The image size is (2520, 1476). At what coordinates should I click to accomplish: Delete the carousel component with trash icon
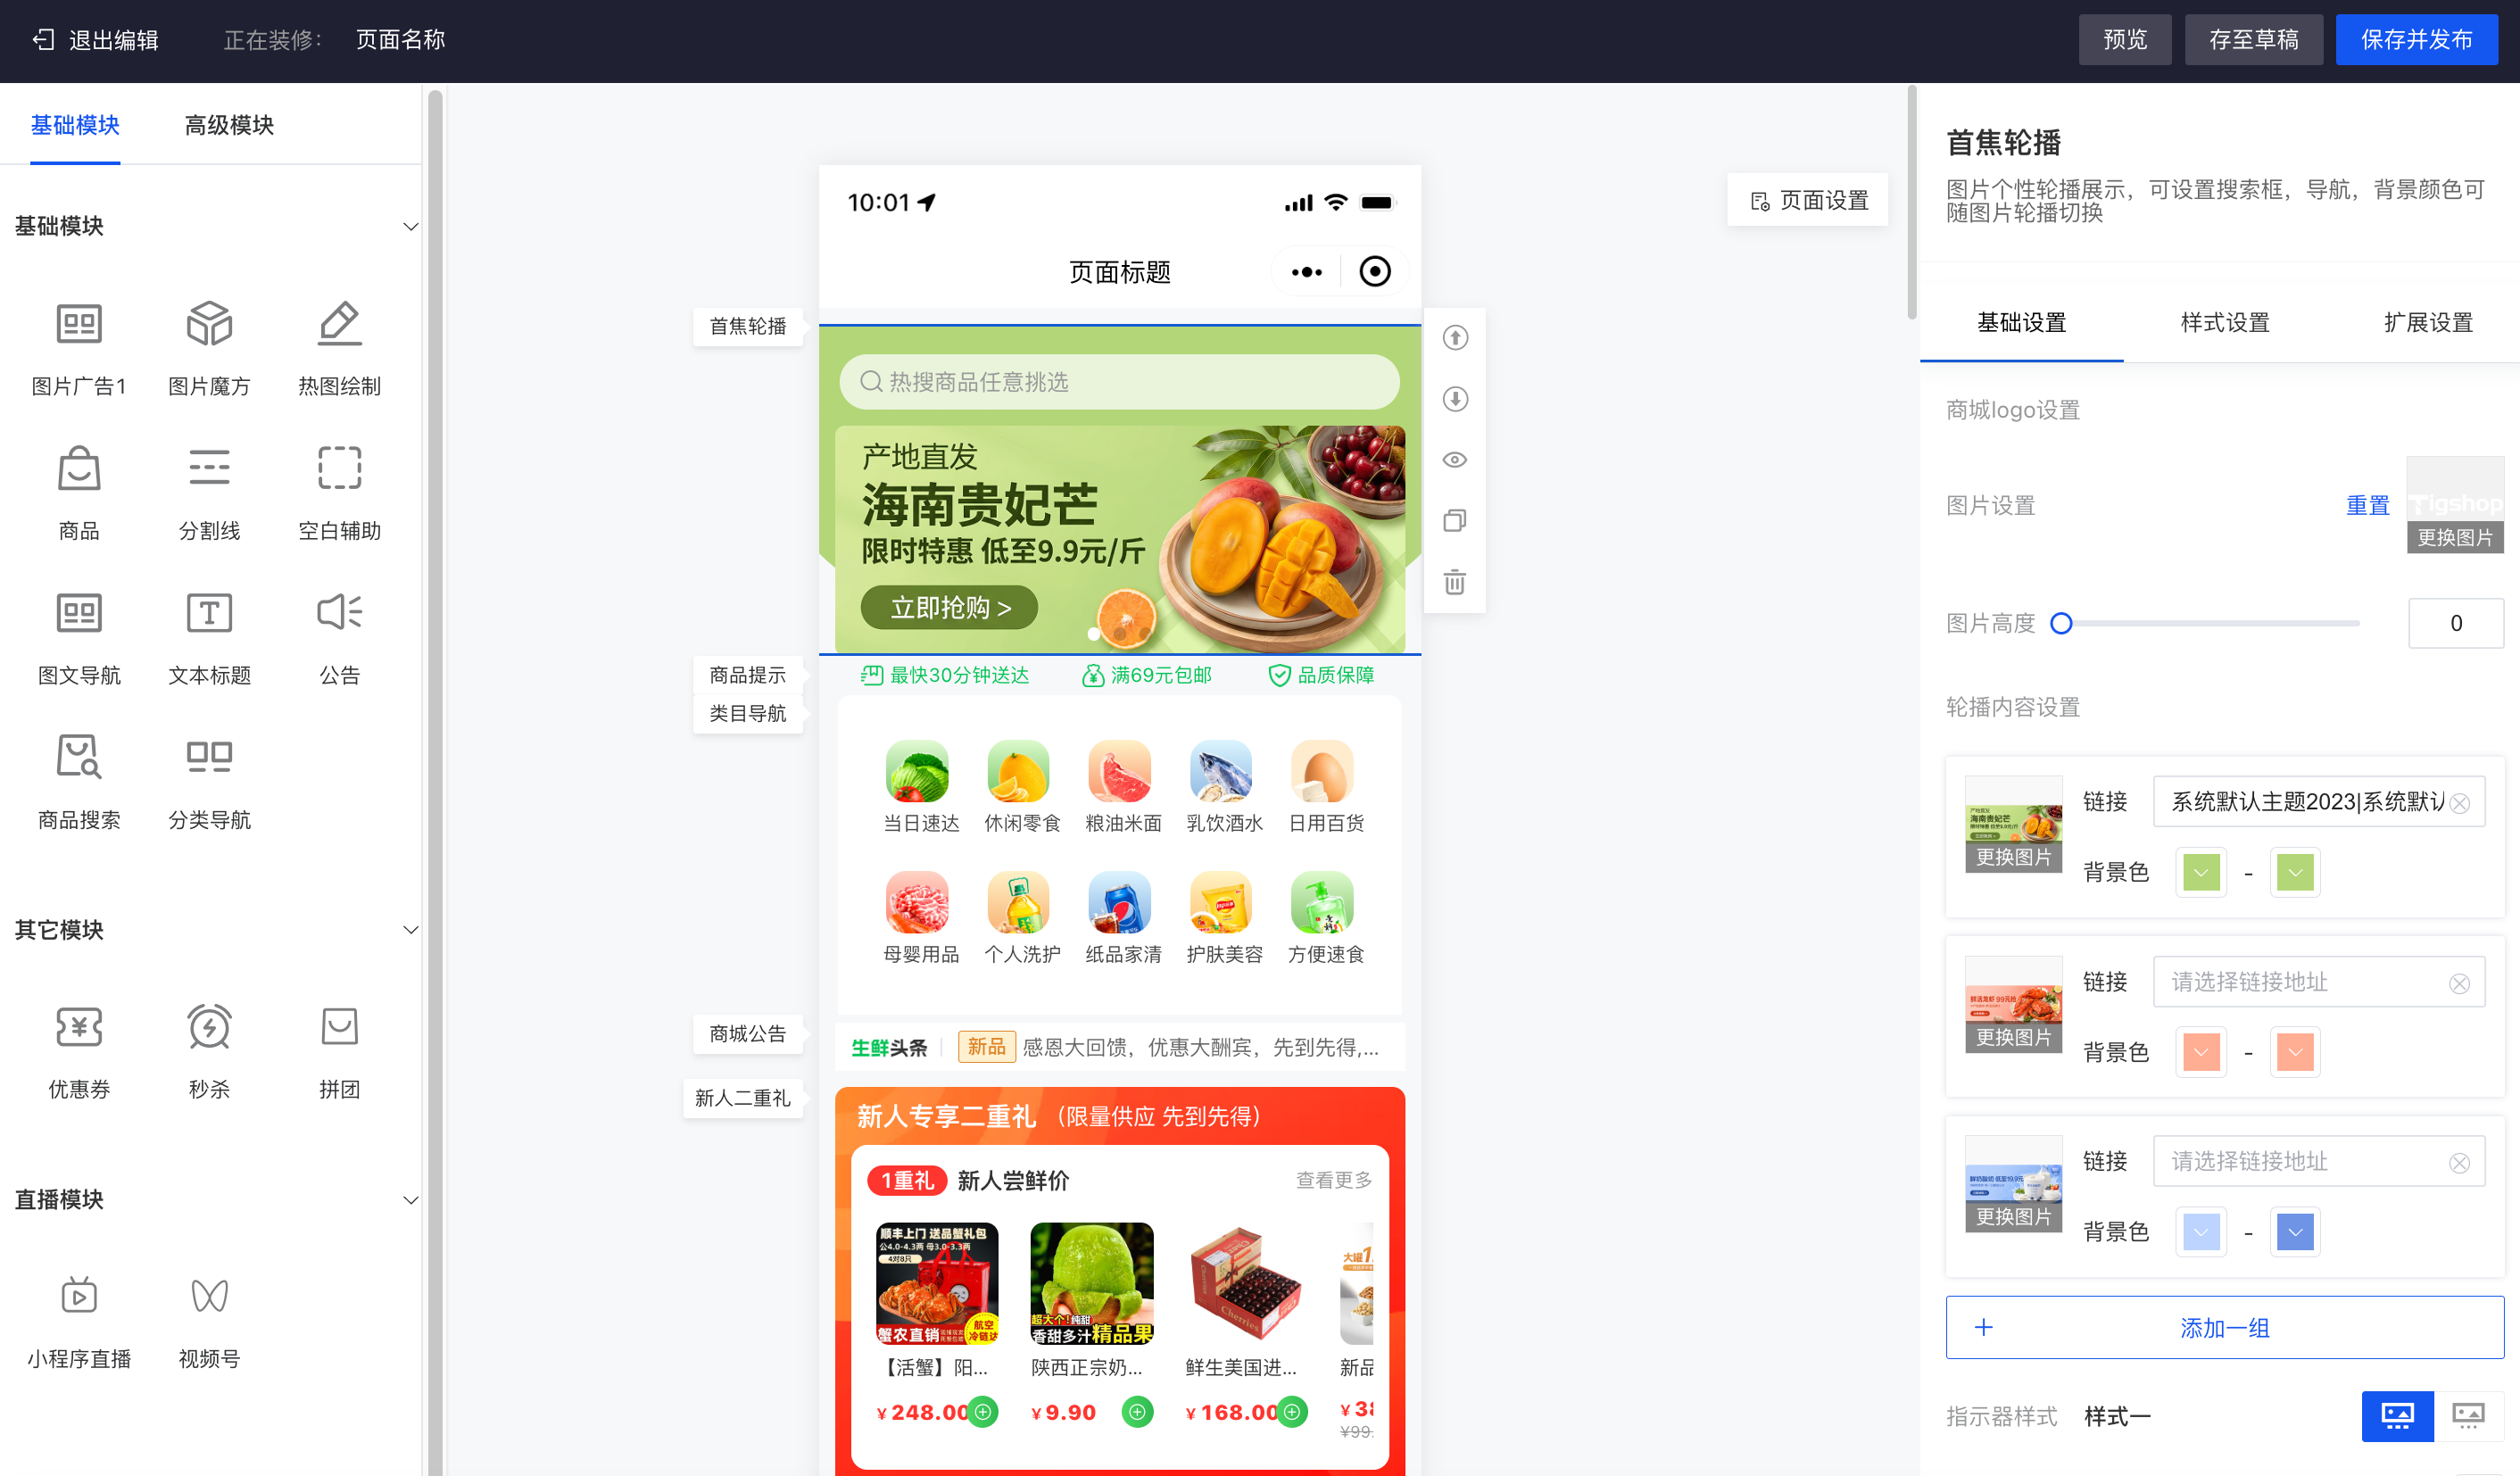(1455, 581)
